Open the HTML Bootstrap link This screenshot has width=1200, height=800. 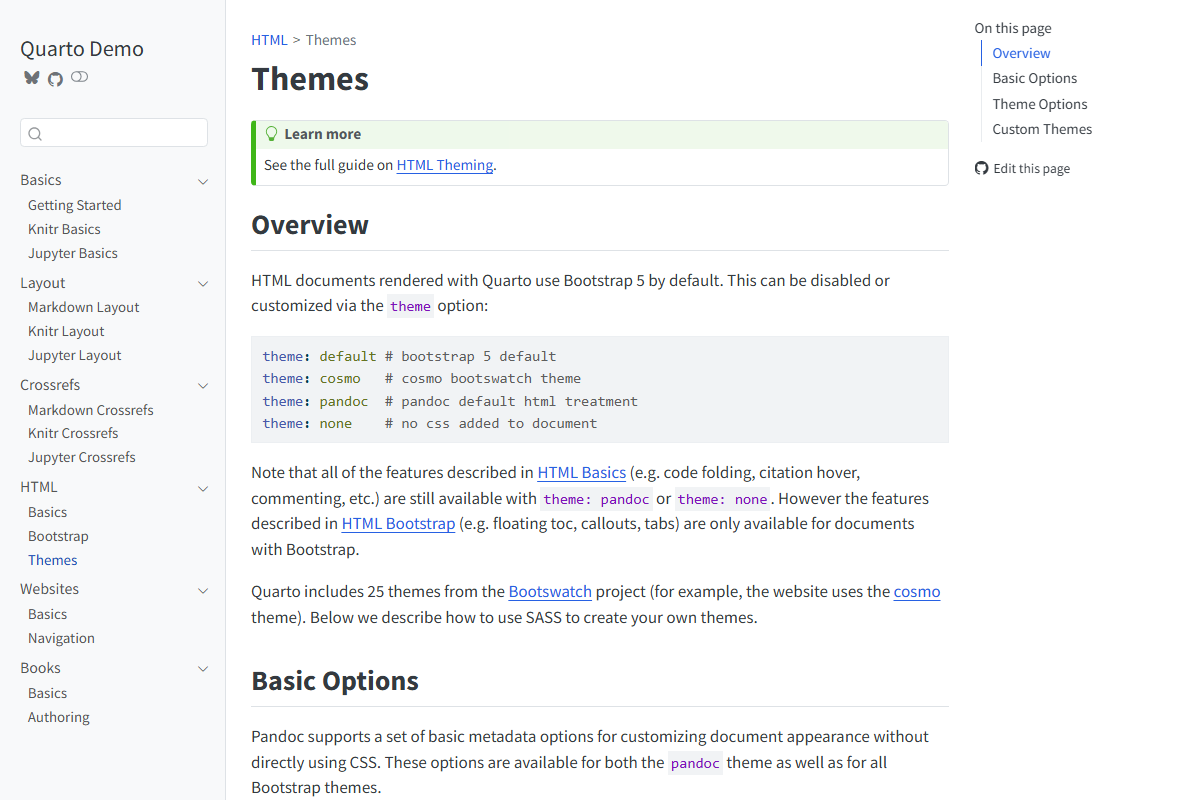(398, 522)
